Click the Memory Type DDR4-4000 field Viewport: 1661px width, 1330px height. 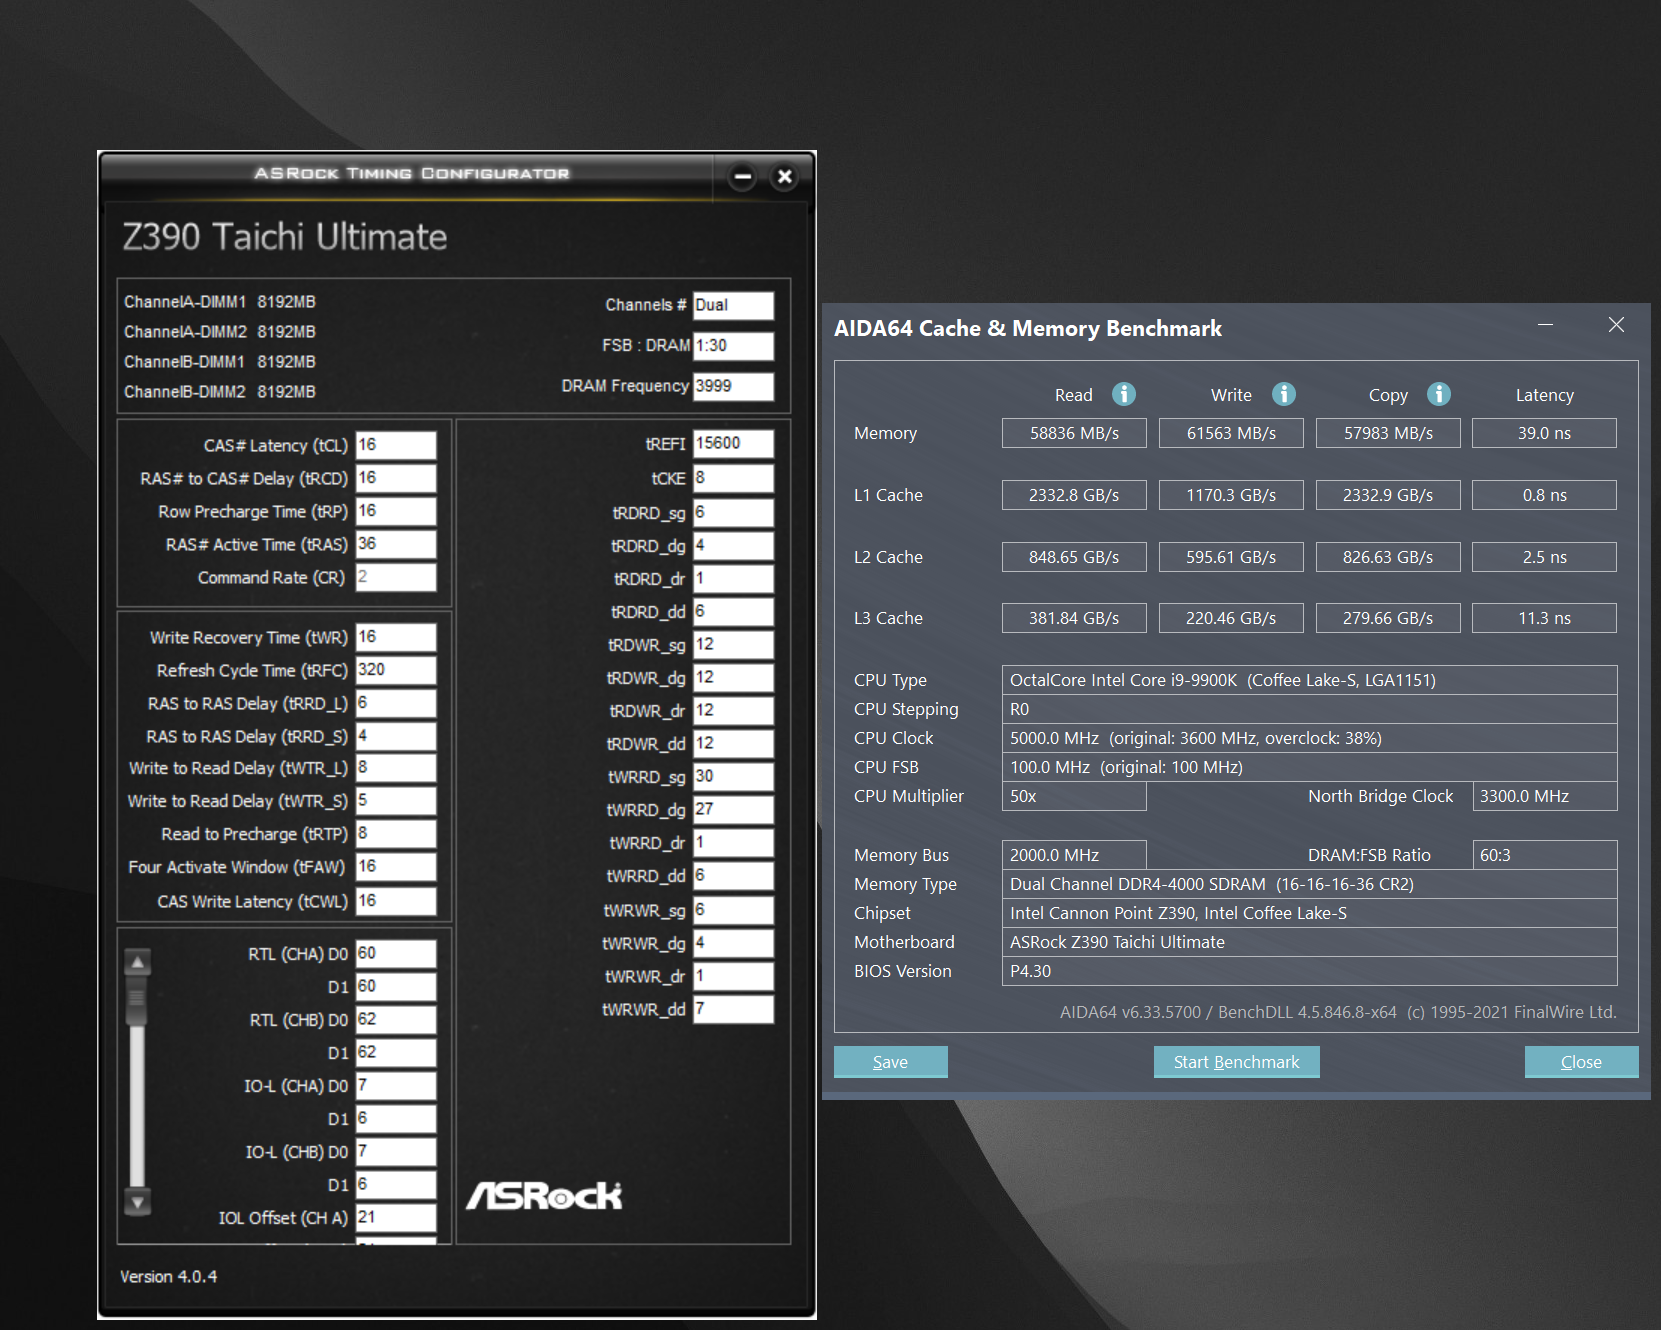pos(1309,884)
